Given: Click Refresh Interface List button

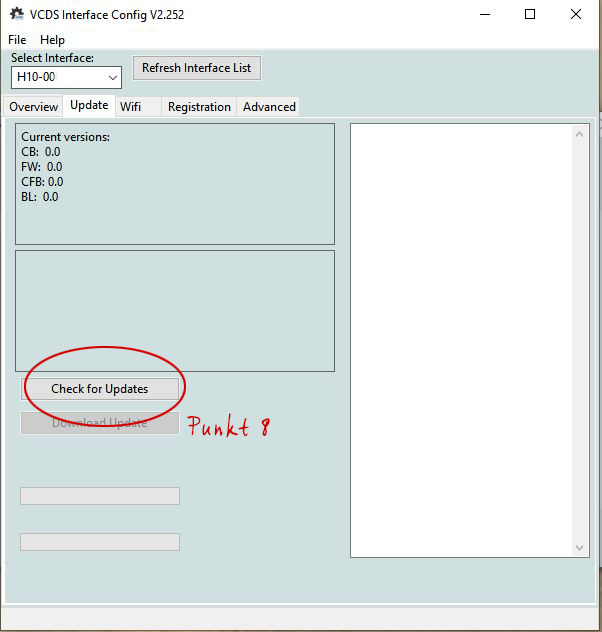Looking at the screenshot, I should (197, 68).
